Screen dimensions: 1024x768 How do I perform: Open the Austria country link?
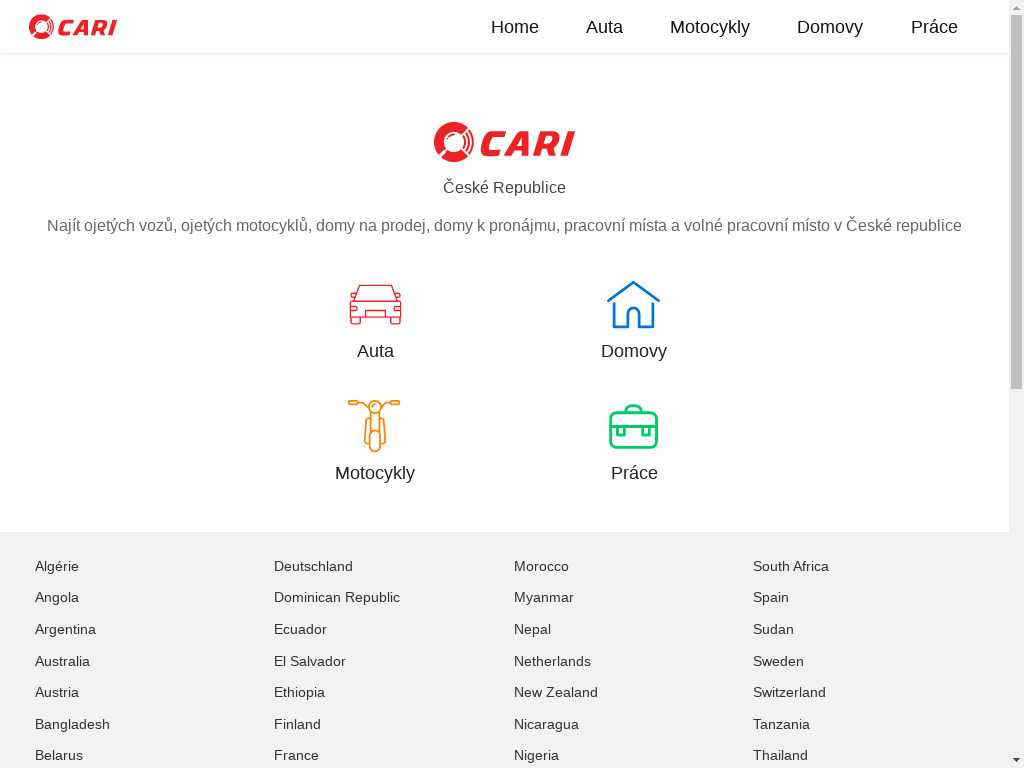click(57, 692)
